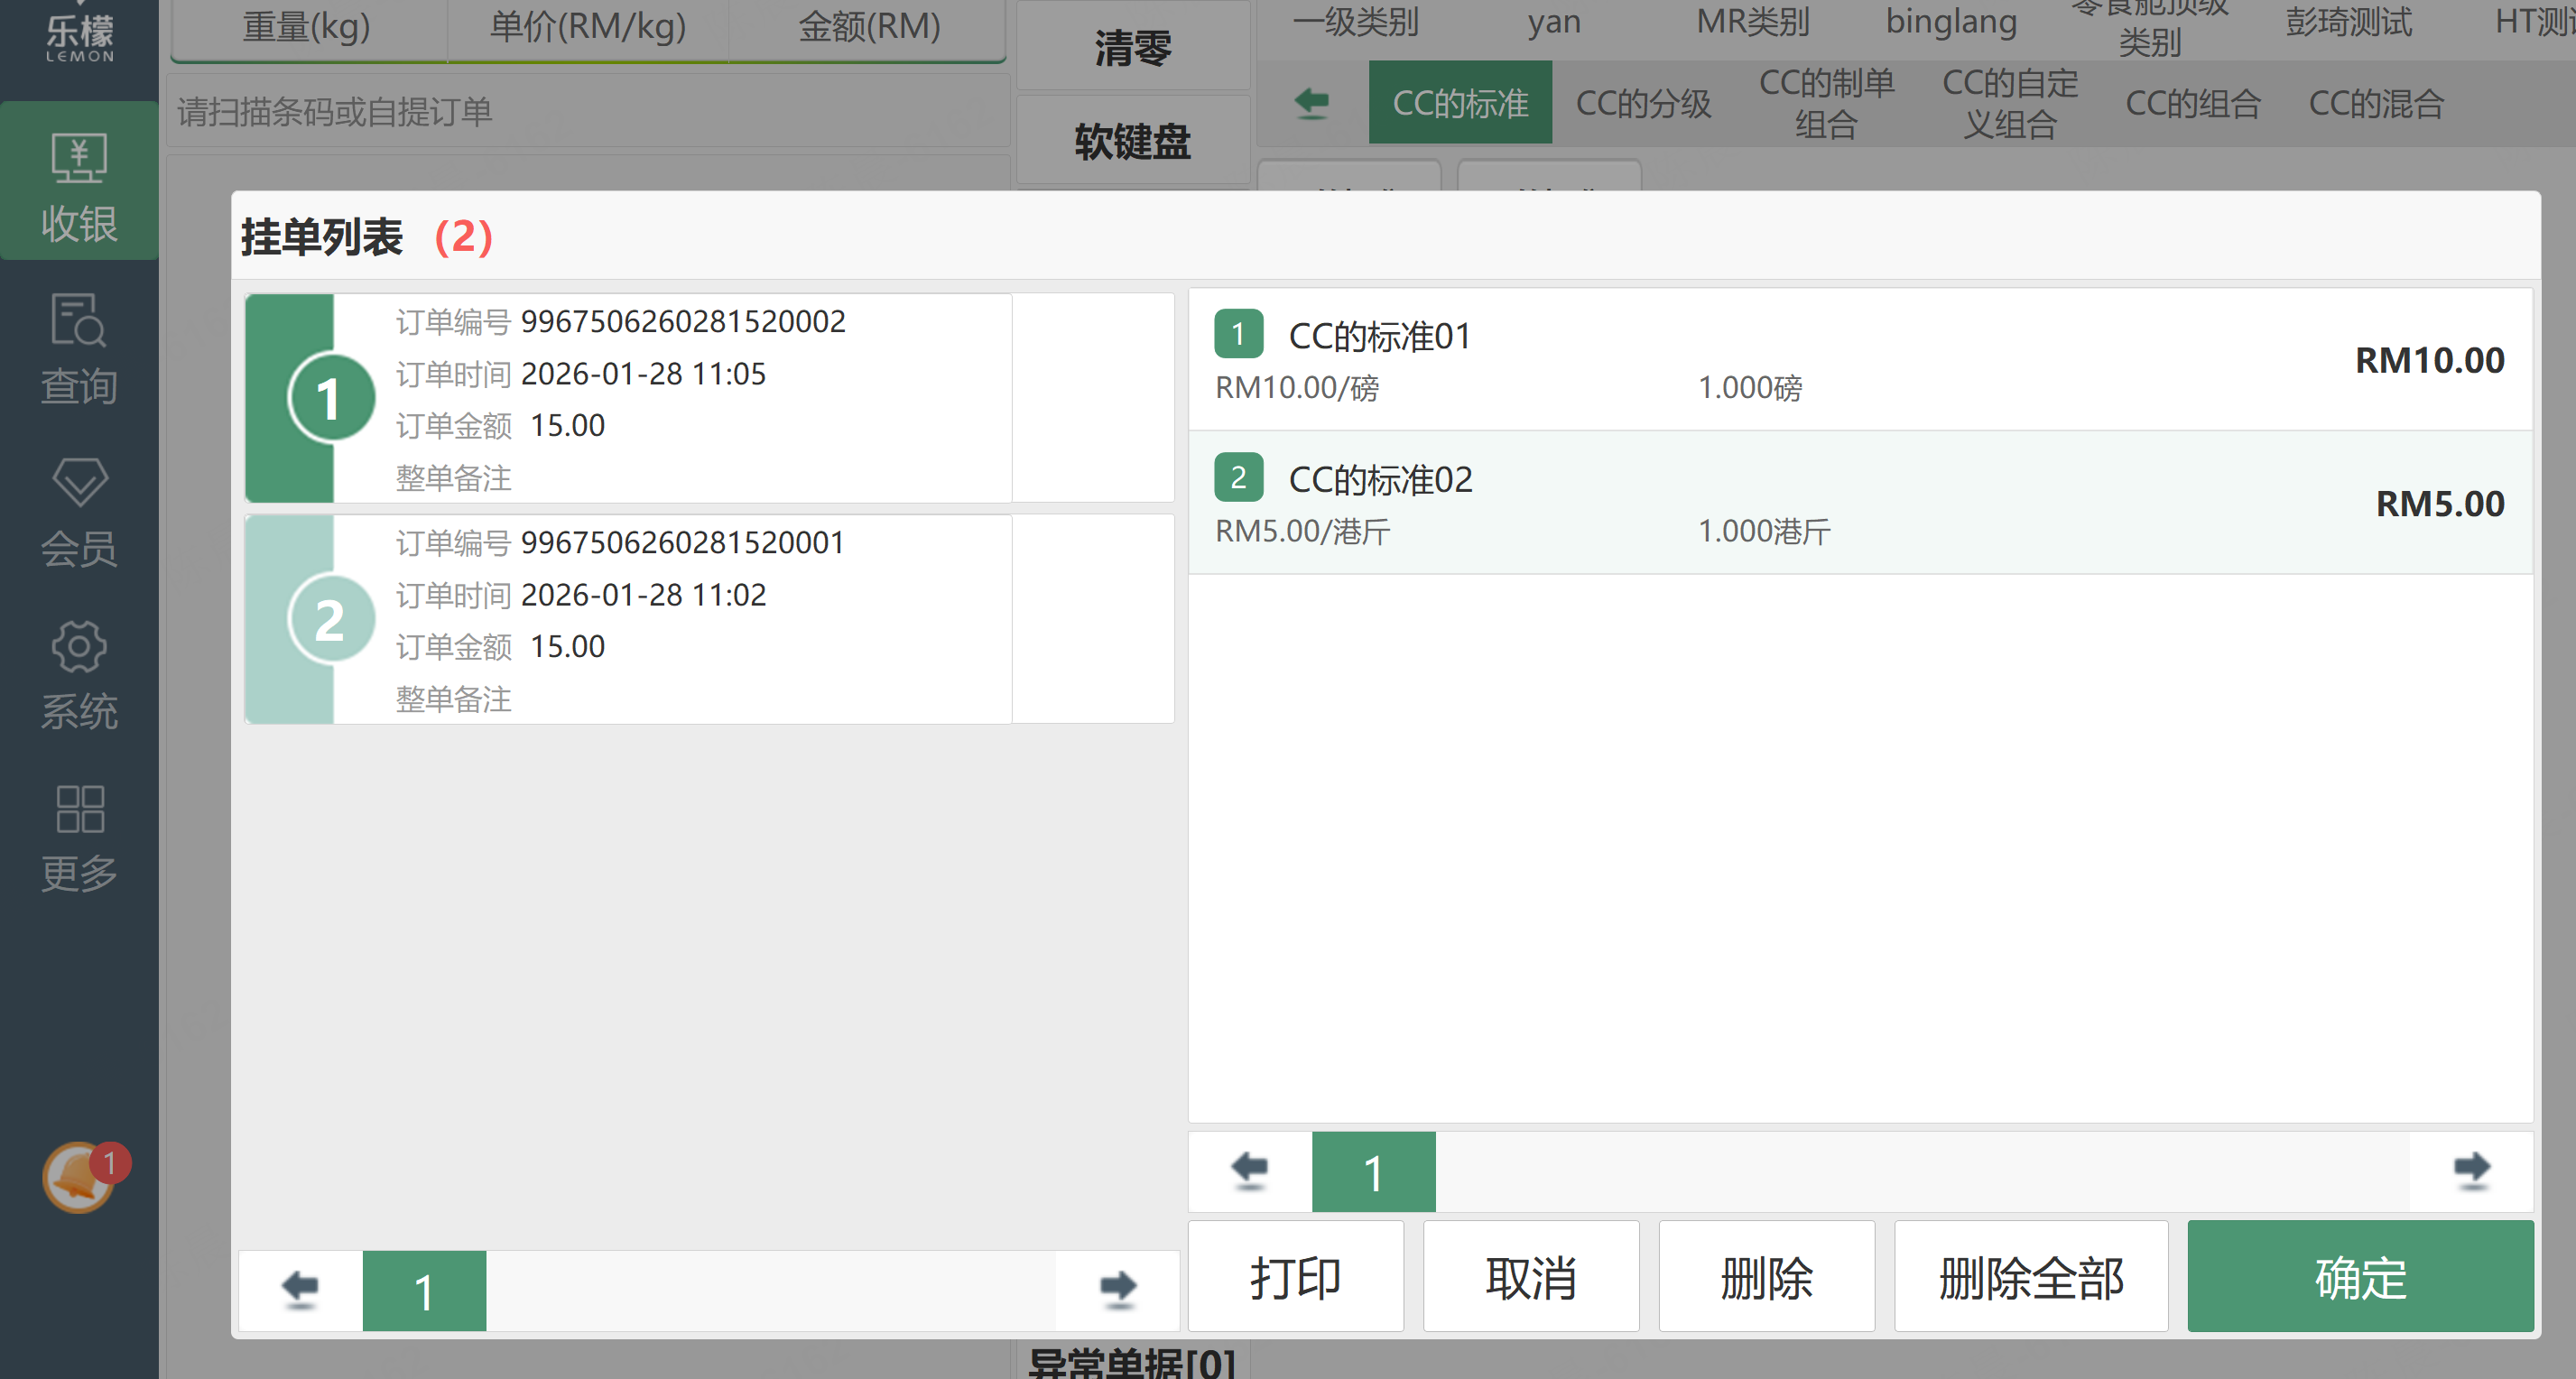Go to next page of held orders list
Image resolution: width=2576 pixels, height=1379 pixels.
[1117, 1289]
